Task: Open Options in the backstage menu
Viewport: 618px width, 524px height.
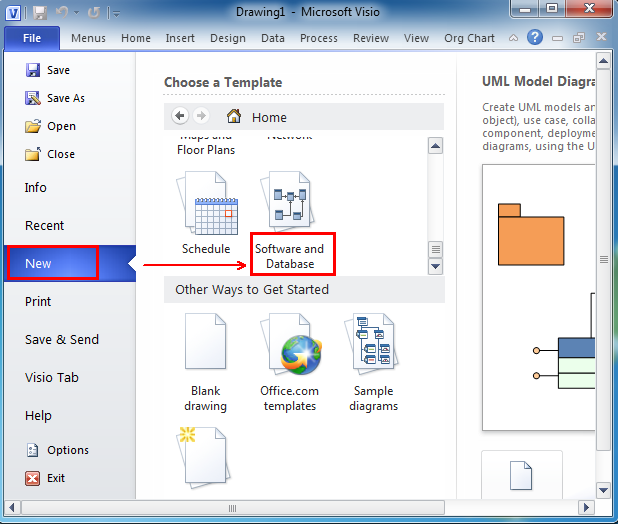Action: 58,450
